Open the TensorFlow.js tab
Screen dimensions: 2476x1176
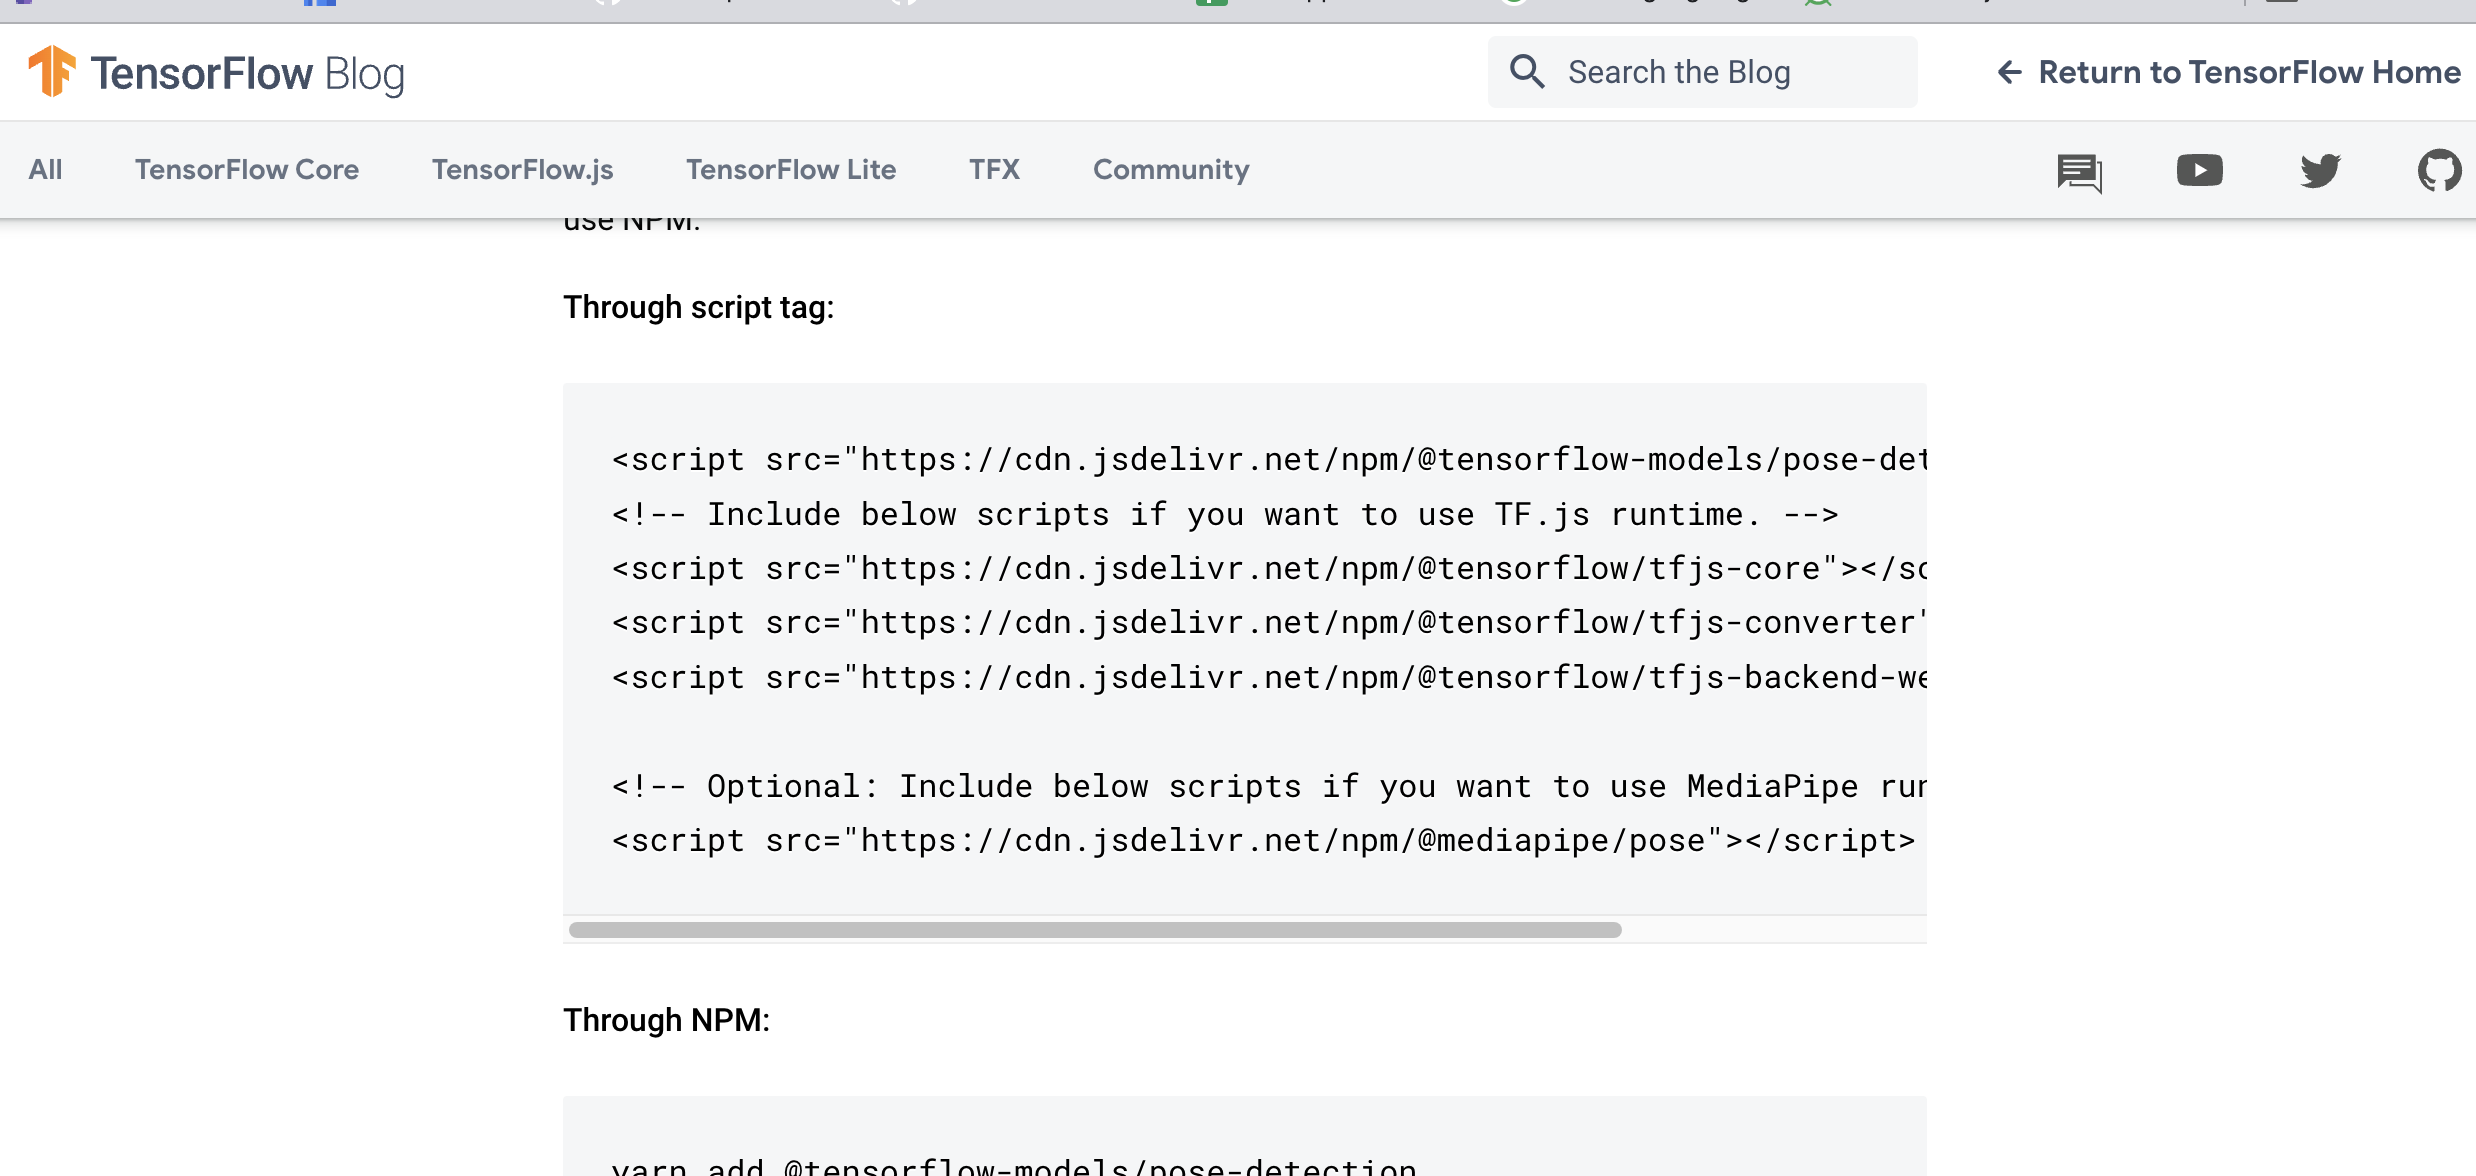pyautogui.click(x=521, y=170)
